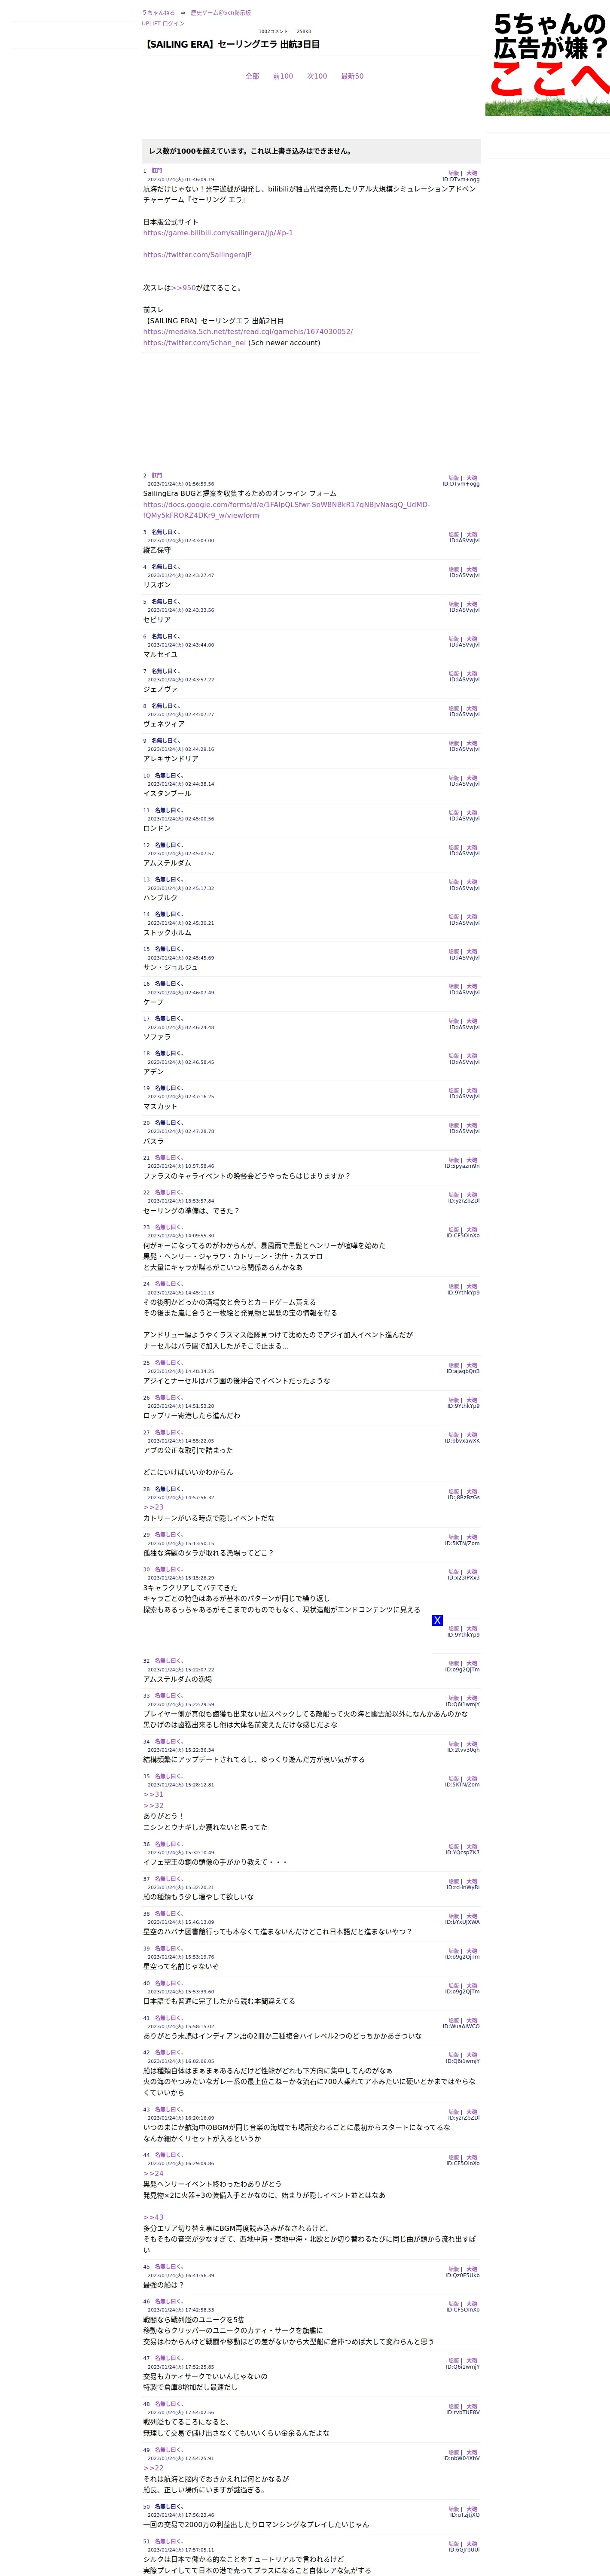Click 垢版 link on post 51

(x=453, y=2544)
